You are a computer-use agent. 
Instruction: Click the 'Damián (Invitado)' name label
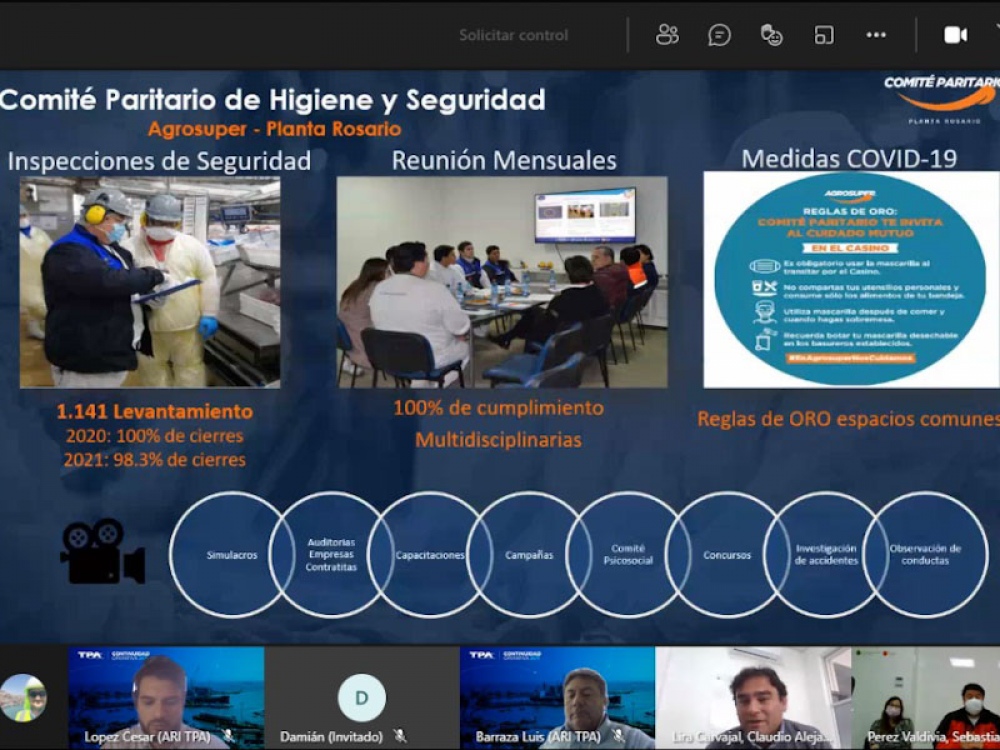[x=332, y=737]
